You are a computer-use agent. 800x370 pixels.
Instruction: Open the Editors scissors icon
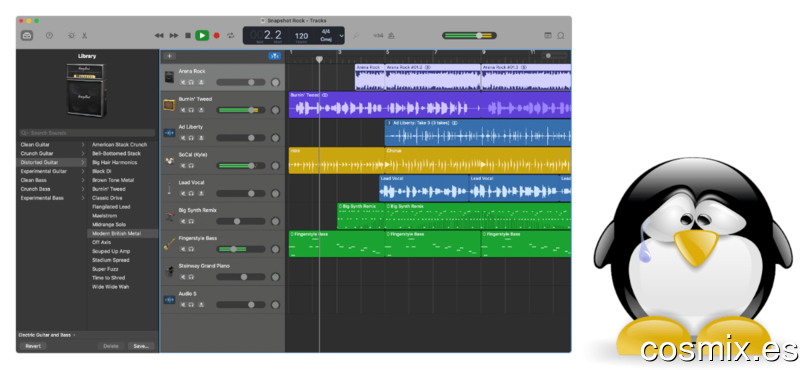[x=84, y=36]
